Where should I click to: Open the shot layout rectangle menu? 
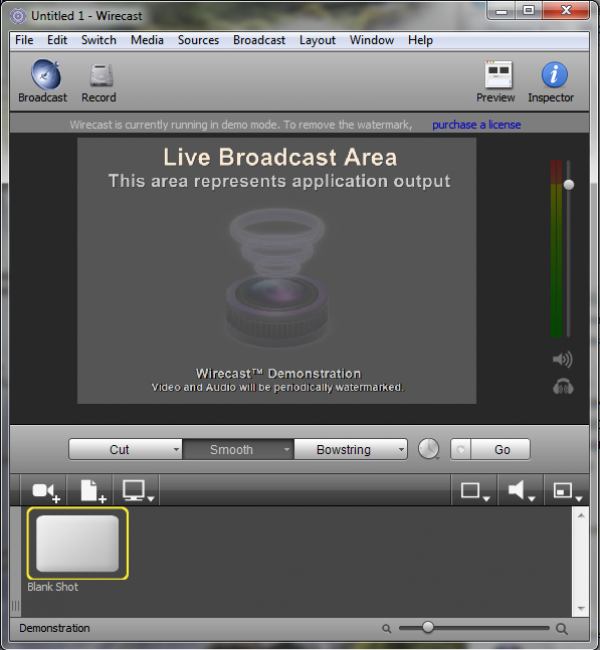[475, 491]
